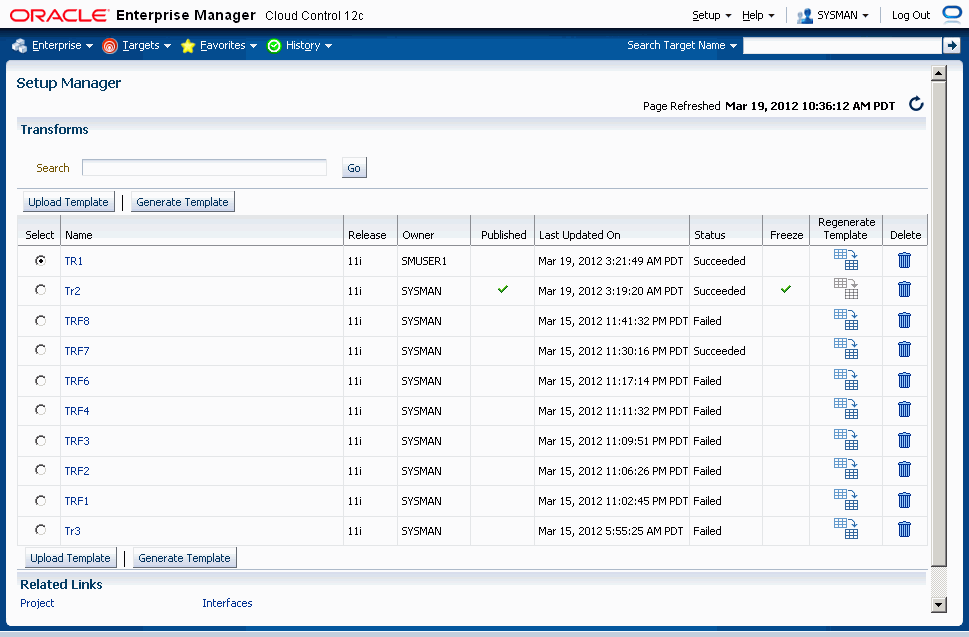Click the Search Target Name text field
The width and height of the screenshot is (969, 637).
pos(842,45)
